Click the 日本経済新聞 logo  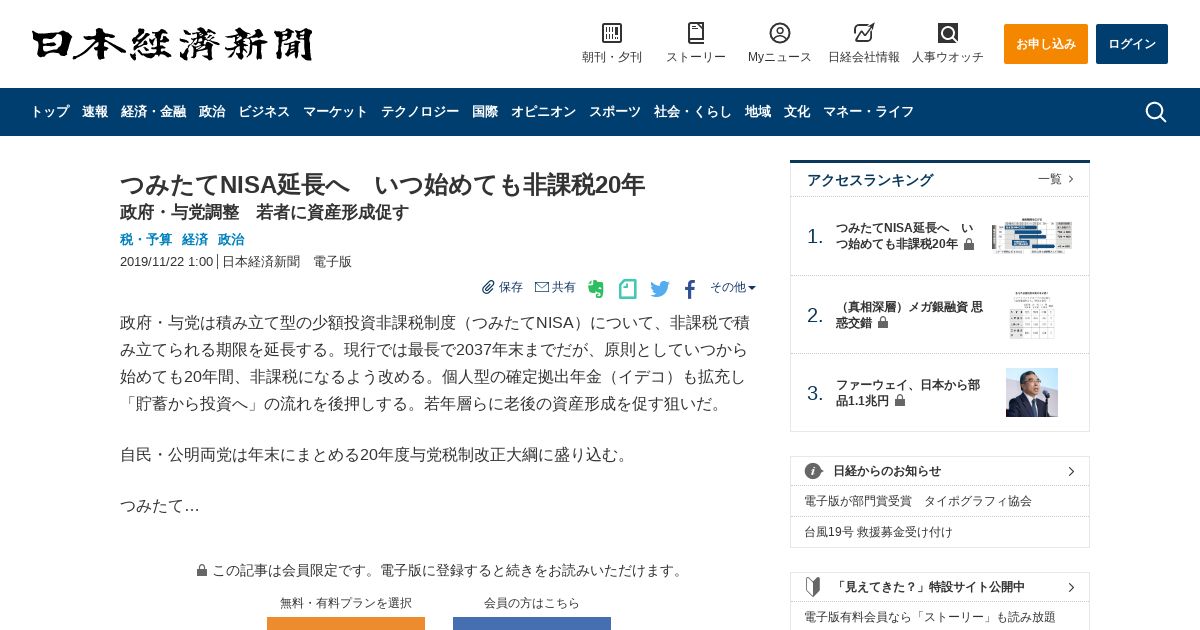coord(172,44)
